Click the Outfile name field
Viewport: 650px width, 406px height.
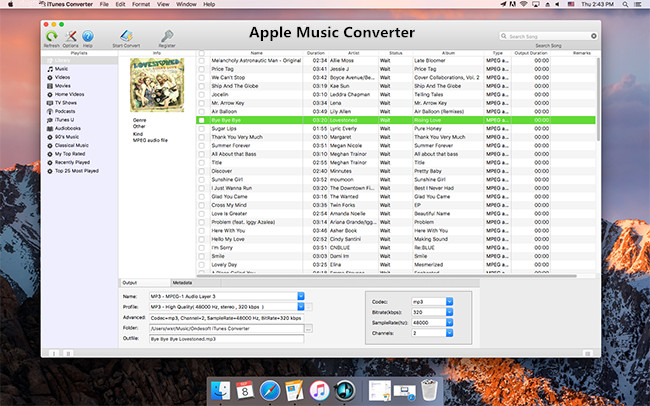[x=226, y=339]
